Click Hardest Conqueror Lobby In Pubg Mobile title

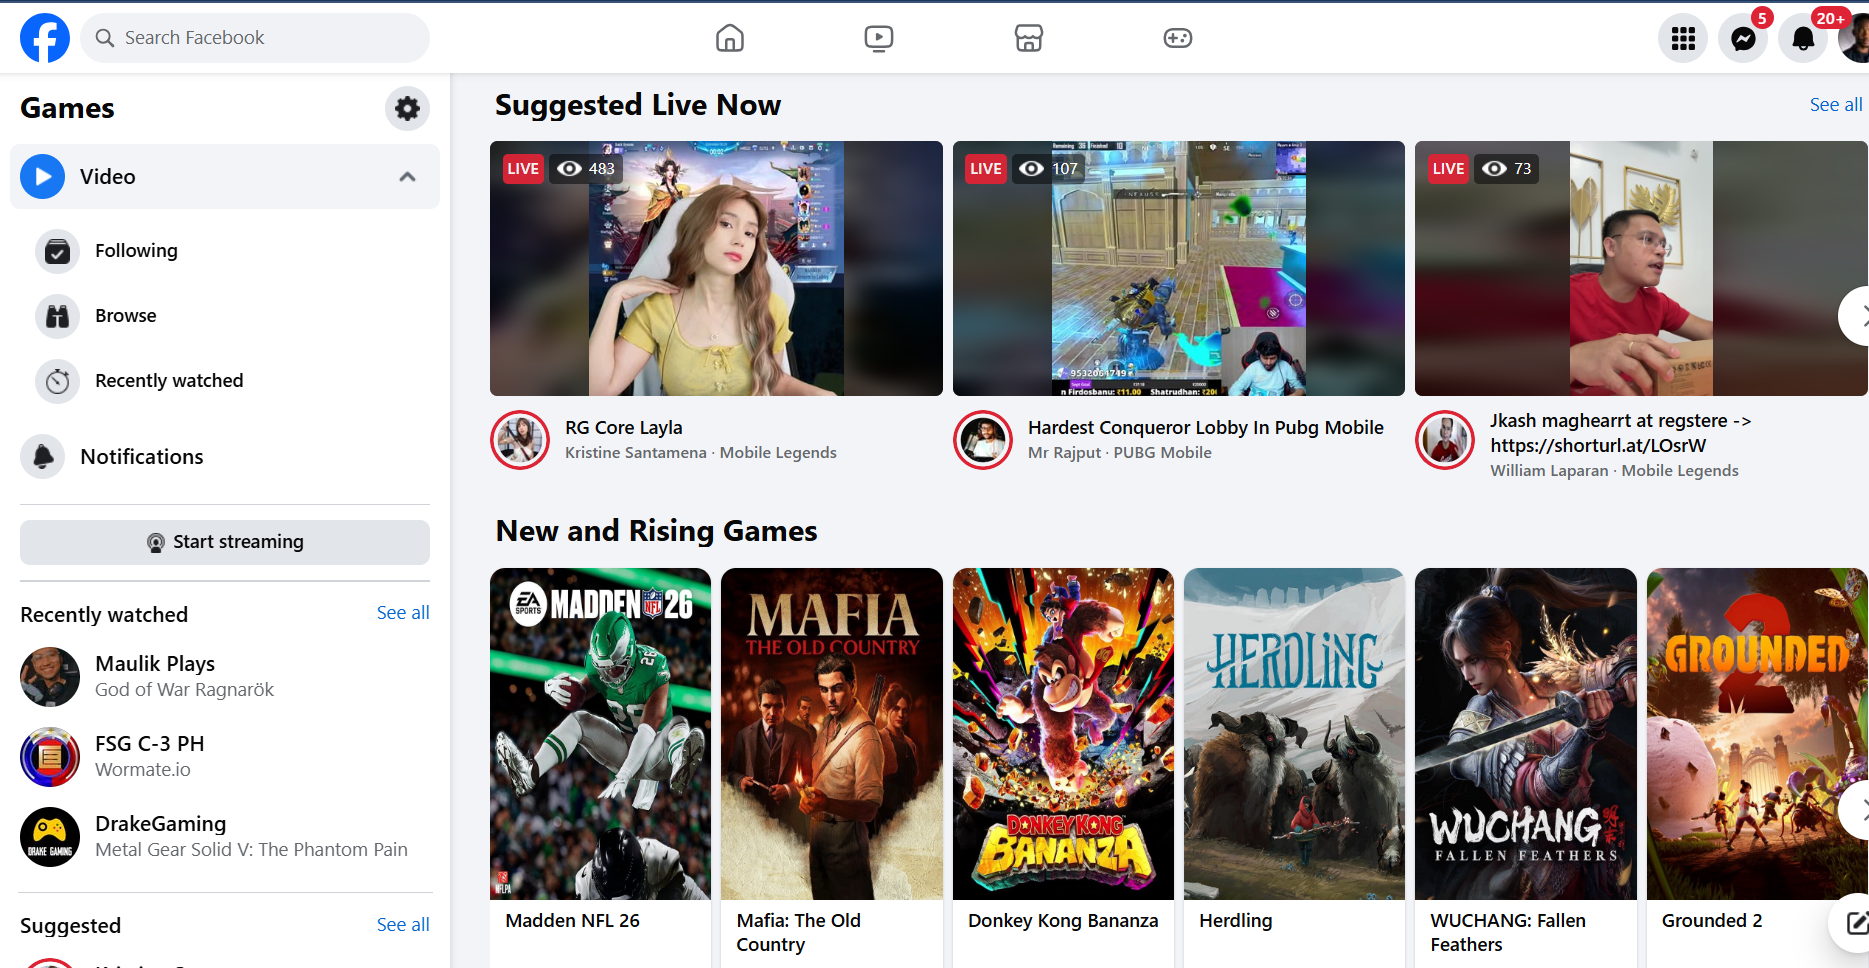1206,428
